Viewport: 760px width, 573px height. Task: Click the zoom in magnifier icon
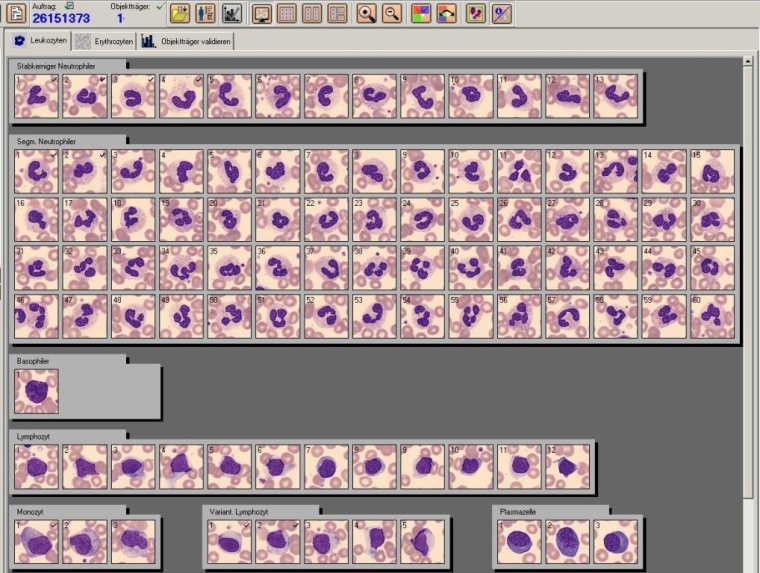pyautogui.click(x=367, y=14)
